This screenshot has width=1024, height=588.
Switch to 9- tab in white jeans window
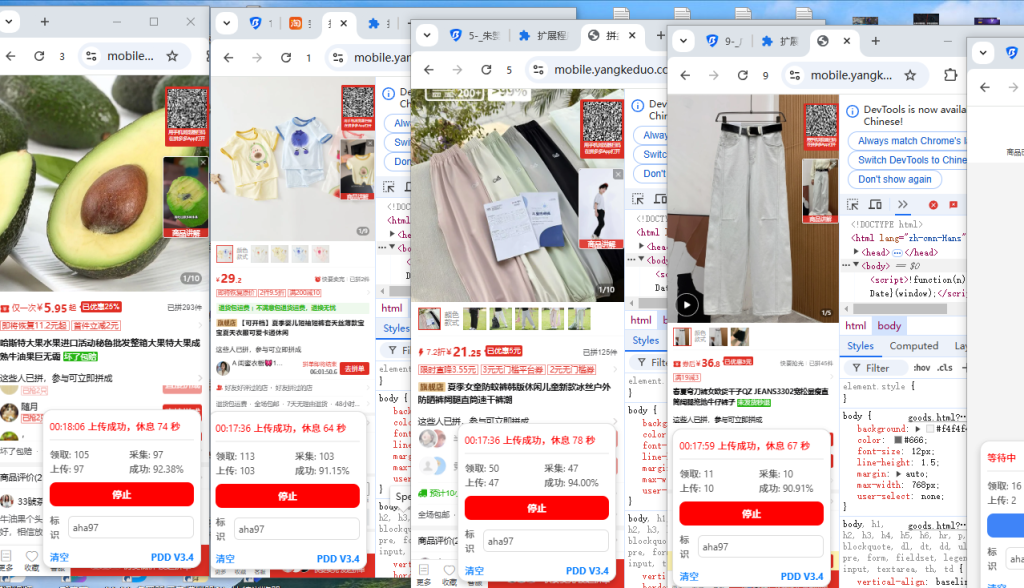pyautogui.click(x=725, y=41)
